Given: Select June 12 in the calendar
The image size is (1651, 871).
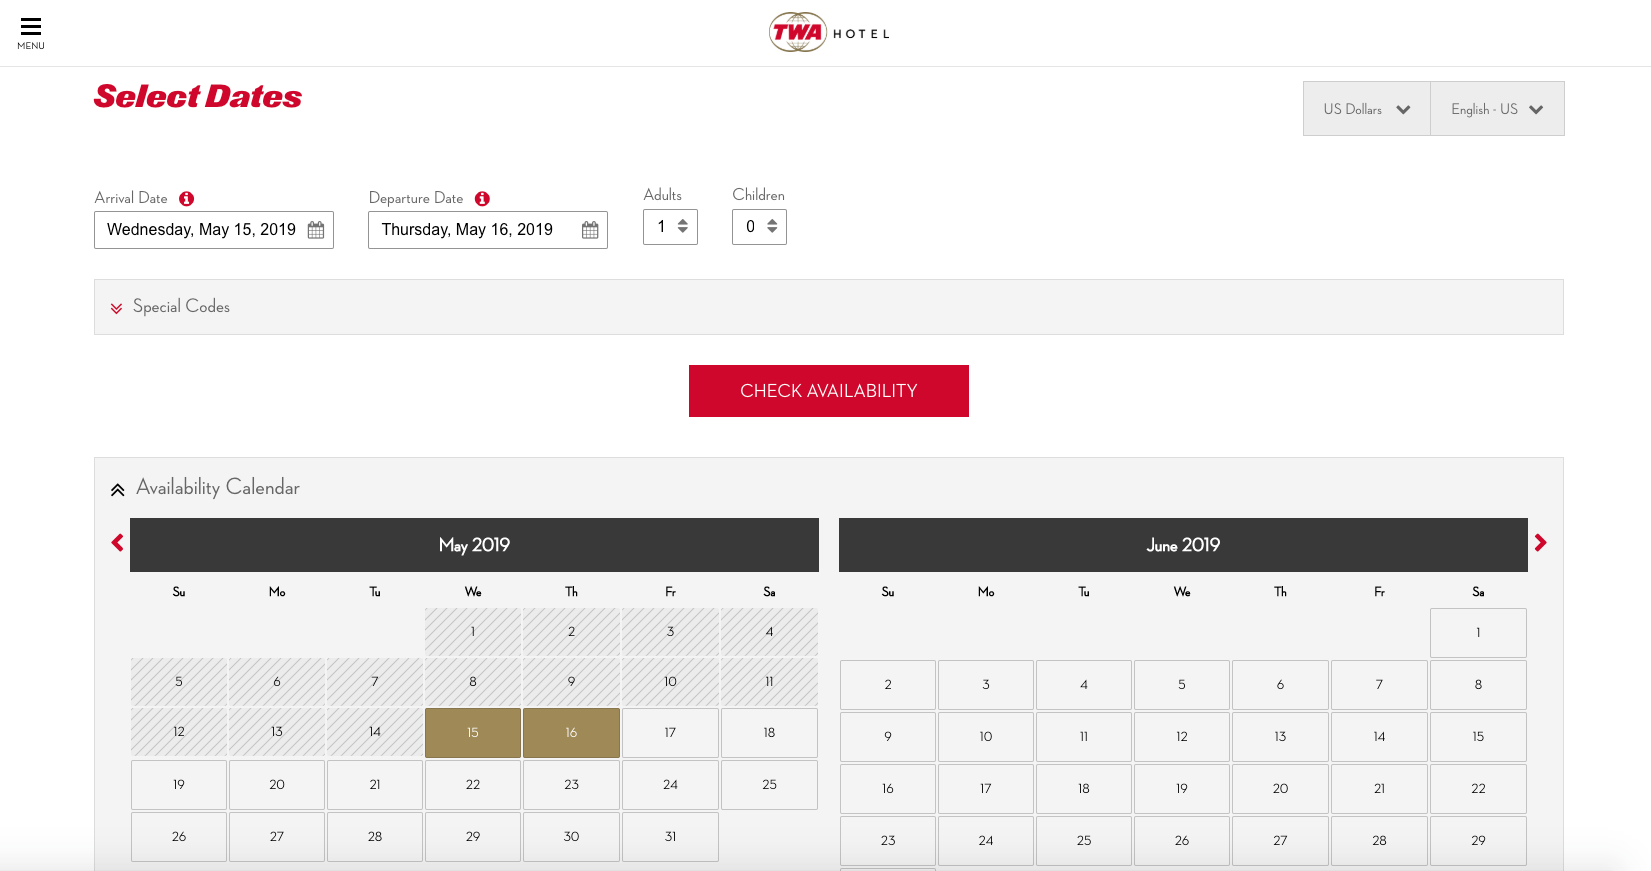Looking at the screenshot, I should pyautogui.click(x=1181, y=737).
